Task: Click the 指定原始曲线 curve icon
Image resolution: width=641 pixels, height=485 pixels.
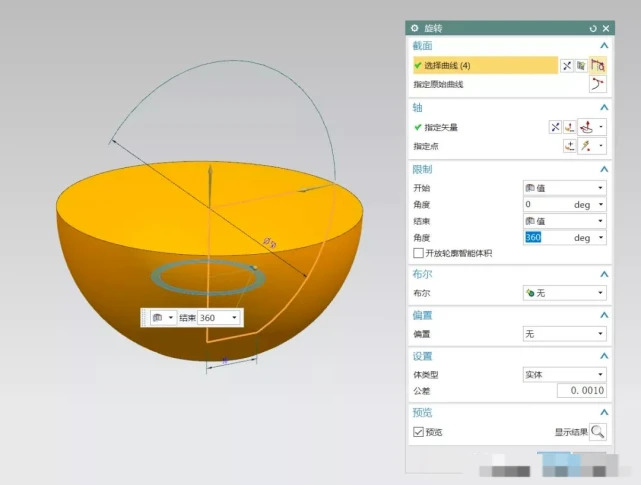Action: (599, 85)
